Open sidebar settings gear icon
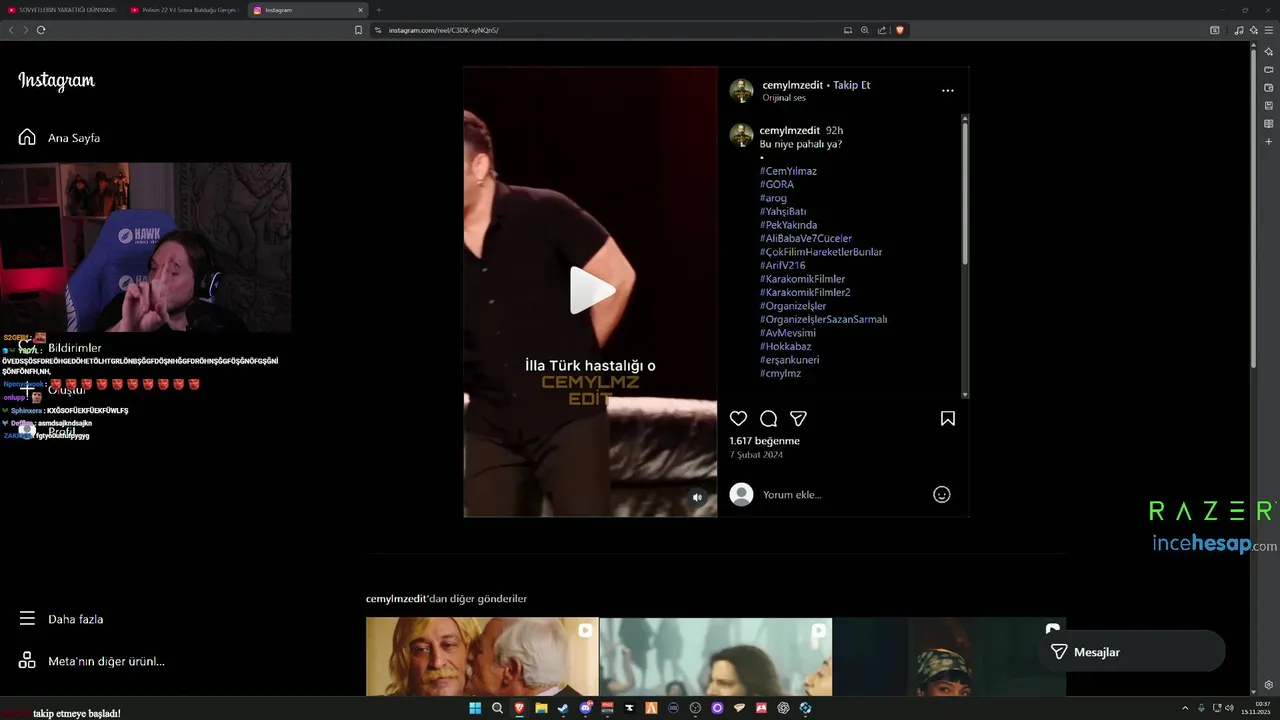This screenshot has width=1280, height=720. tap(1268, 685)
